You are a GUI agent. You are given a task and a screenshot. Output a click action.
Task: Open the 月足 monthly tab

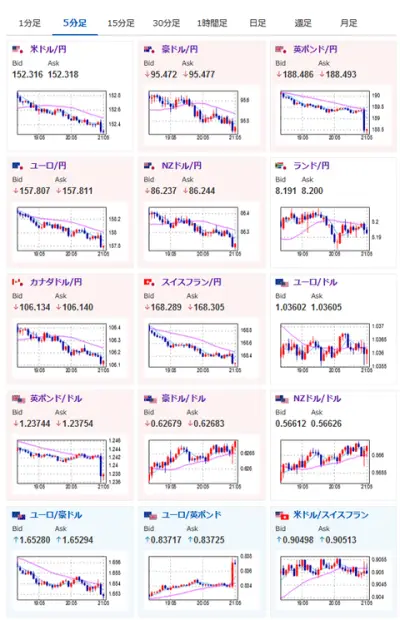click(x=349, y=23)
